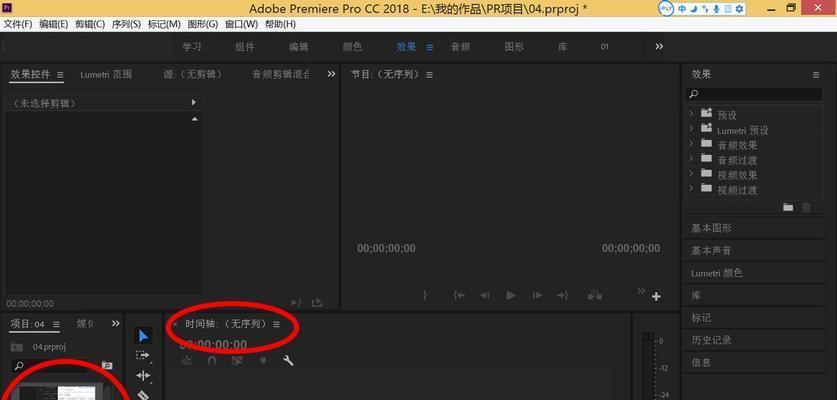
Task: Go to Out point in Program monitor
Action: (562, 295)
